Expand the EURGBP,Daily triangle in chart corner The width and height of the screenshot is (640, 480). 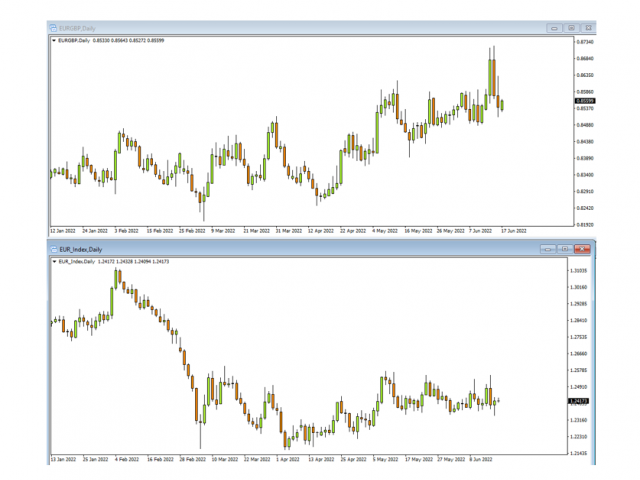coord(53,41)
